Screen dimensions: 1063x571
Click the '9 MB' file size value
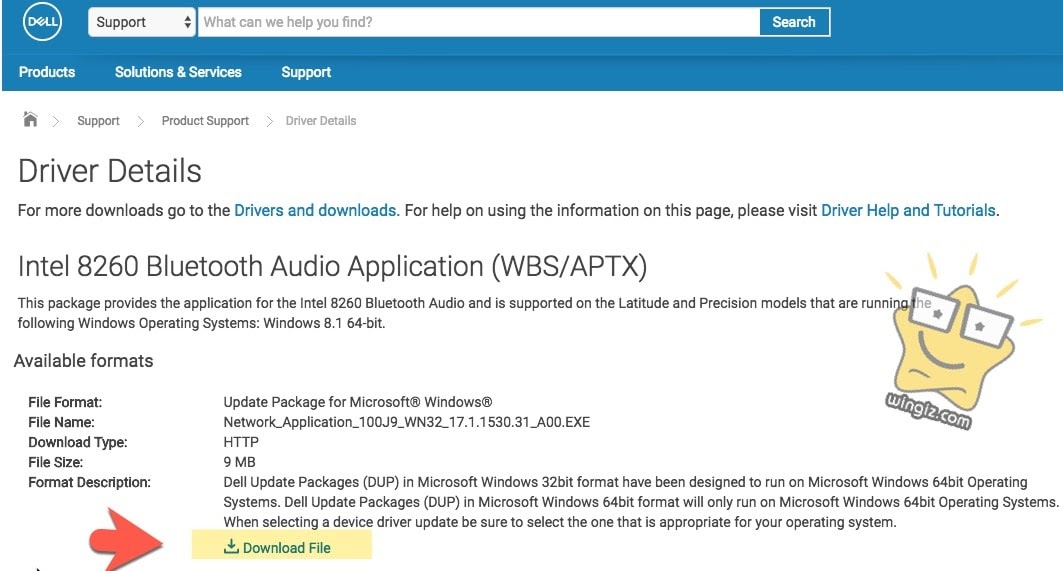pos(239,462)
